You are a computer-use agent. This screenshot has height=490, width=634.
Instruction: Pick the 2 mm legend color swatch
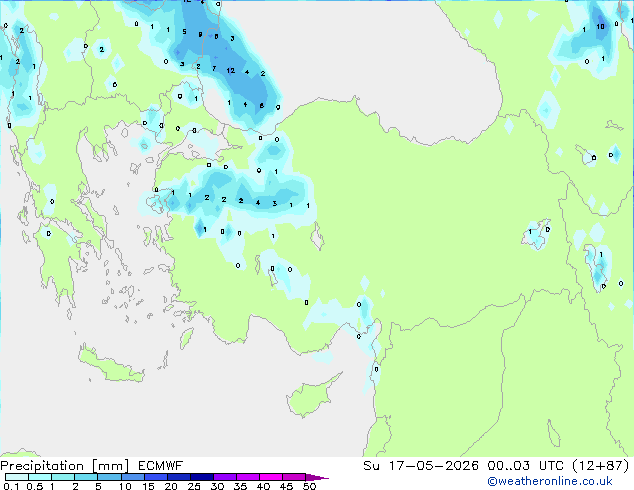86,477
